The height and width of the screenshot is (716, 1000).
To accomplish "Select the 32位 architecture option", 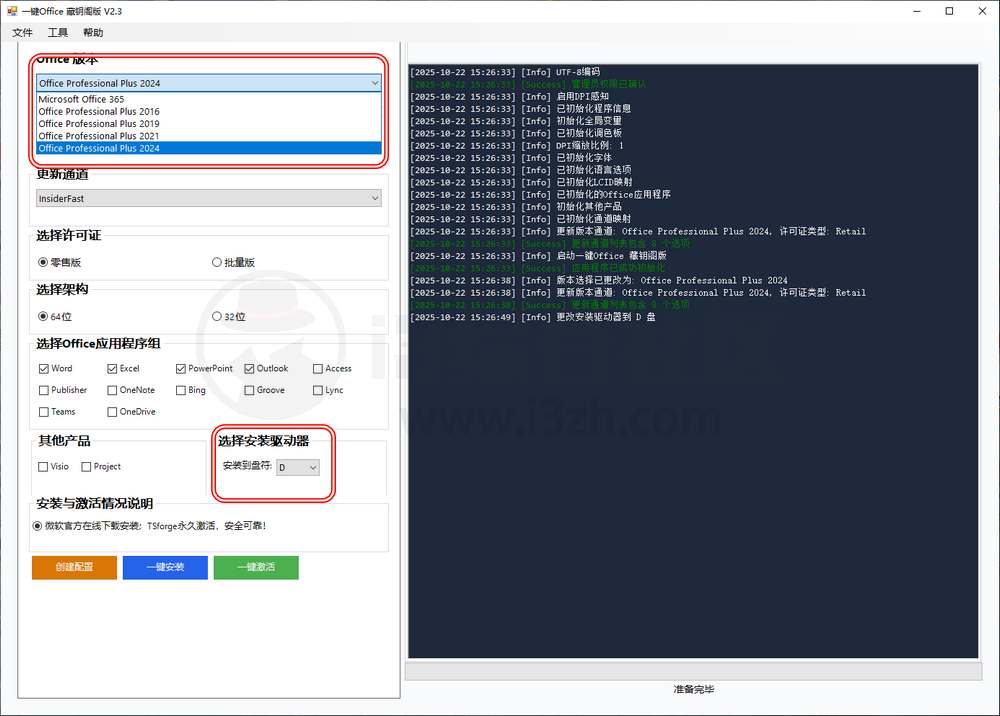I will point(217,317).
